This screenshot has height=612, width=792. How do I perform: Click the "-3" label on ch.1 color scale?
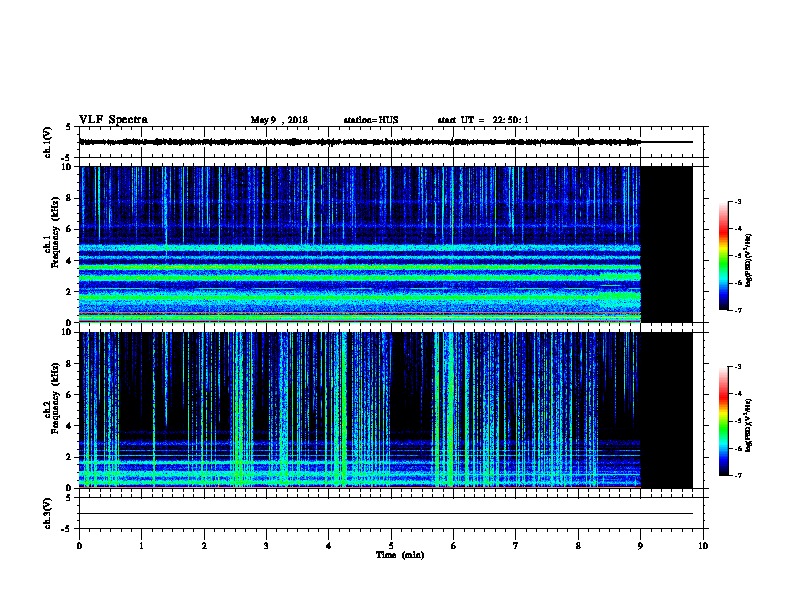coord(737,201)
